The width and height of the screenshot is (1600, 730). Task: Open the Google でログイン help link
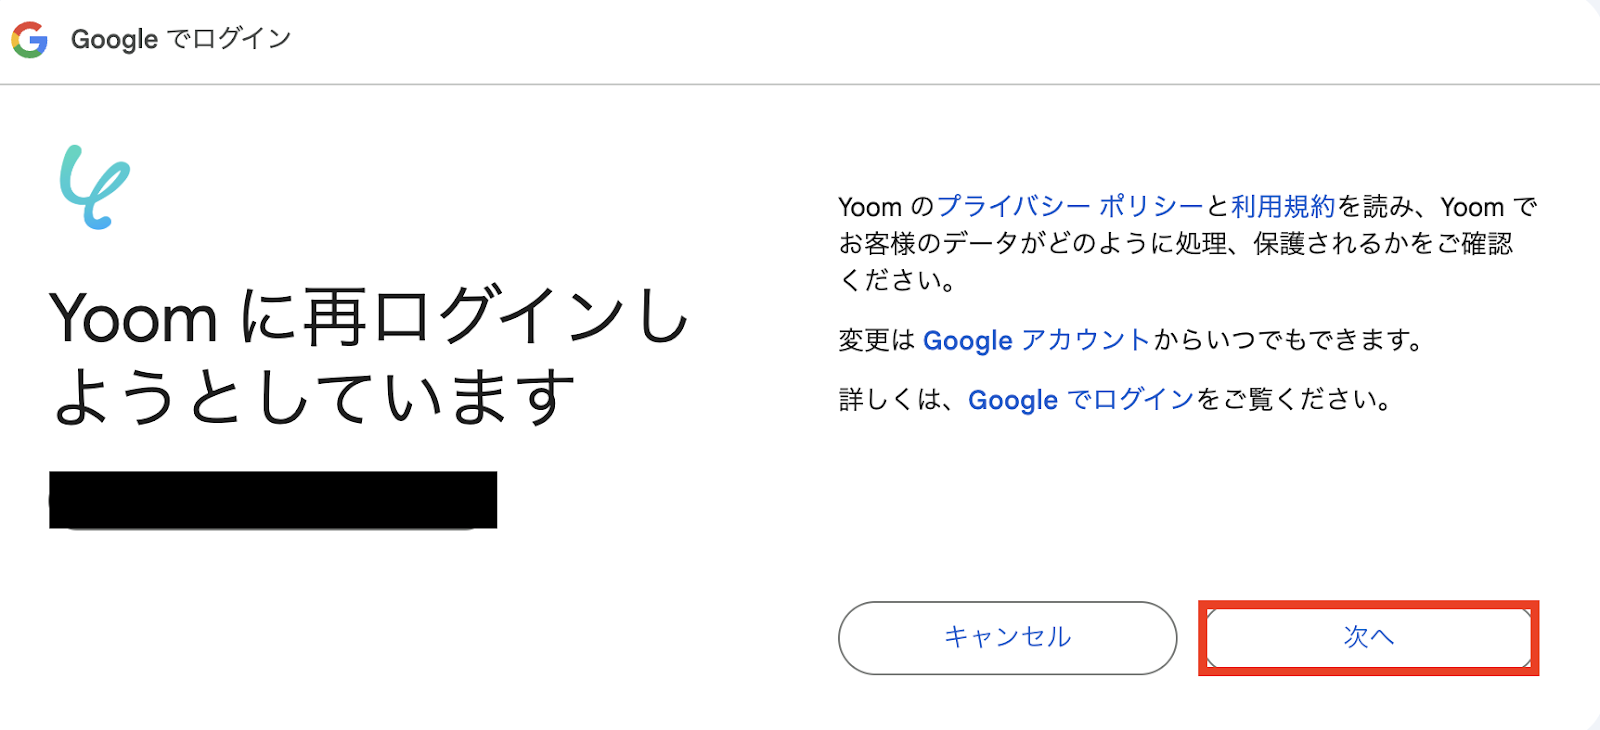[1081, 400]
